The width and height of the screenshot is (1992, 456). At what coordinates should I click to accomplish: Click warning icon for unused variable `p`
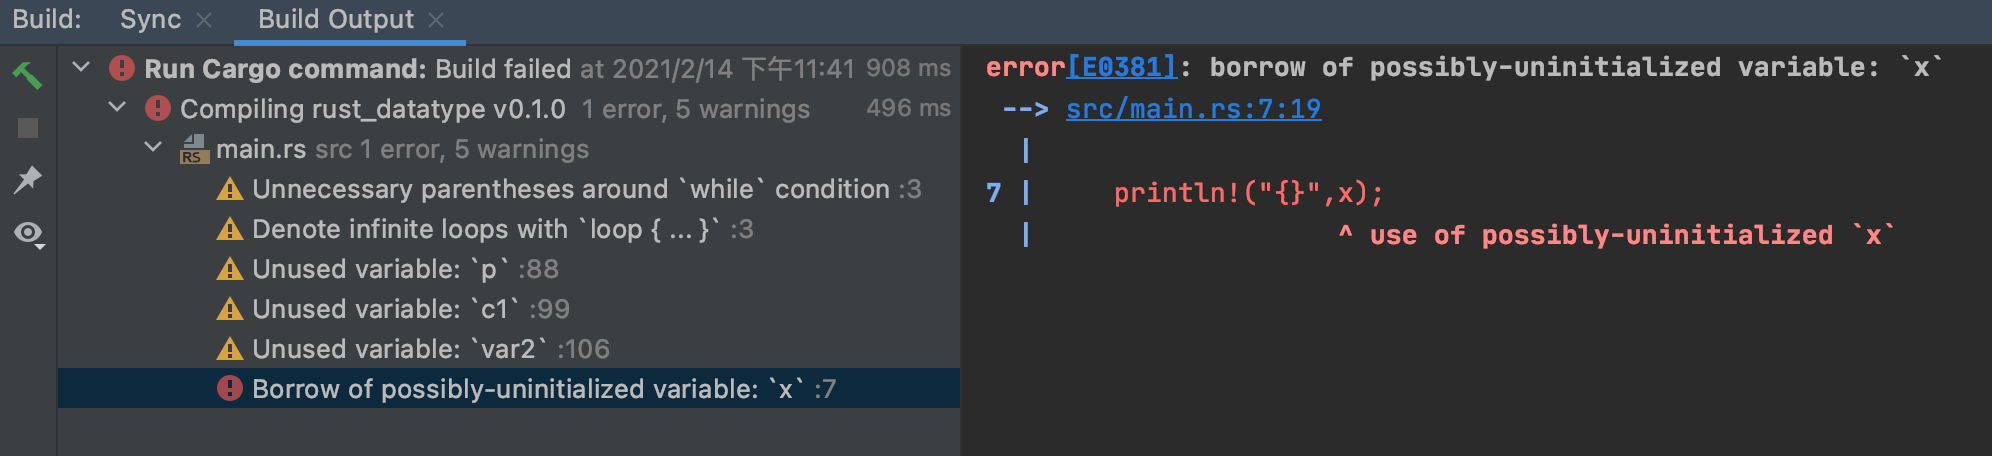(230, 269)
